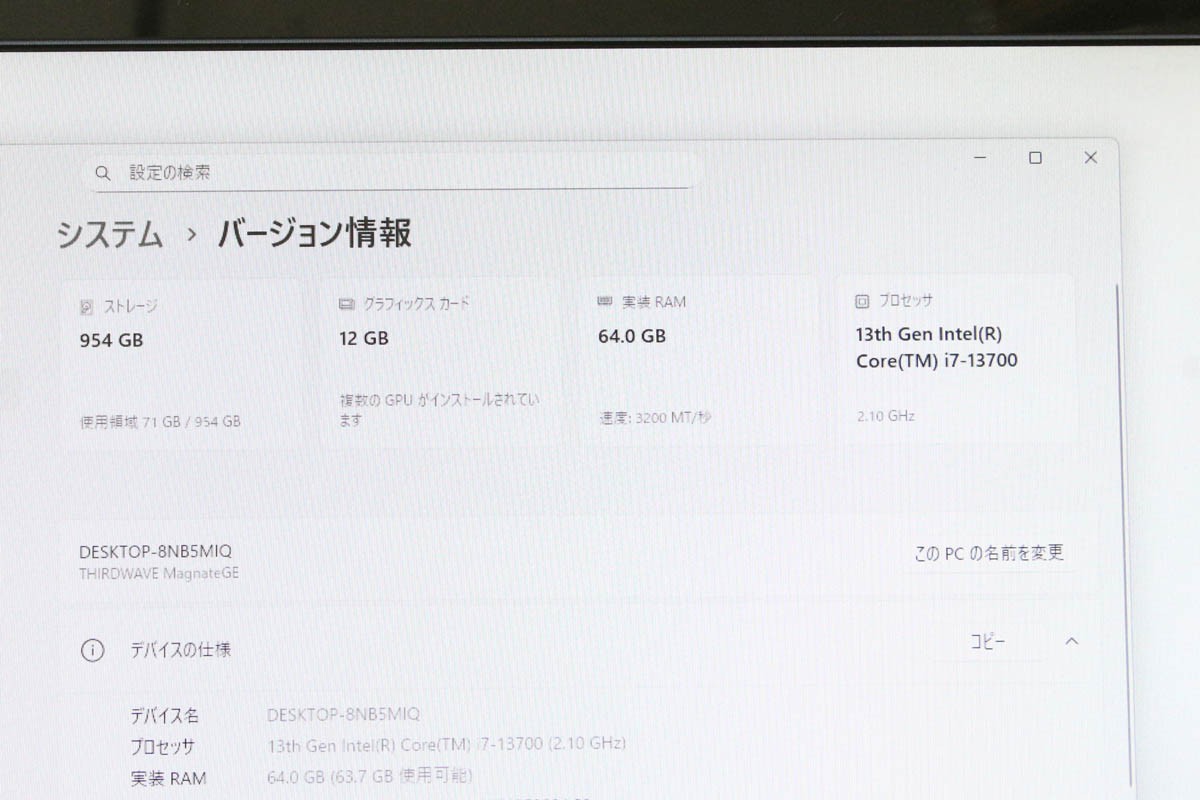1200x800 pixels.
Task: Click the search magnifier icon
Action: [102, 173]
